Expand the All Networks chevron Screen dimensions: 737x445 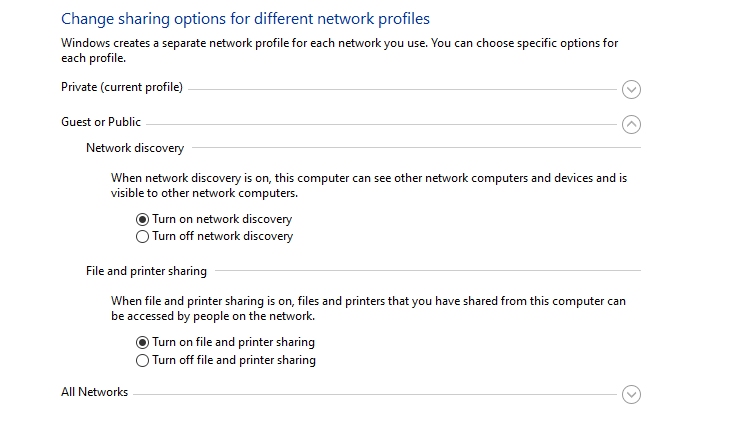click(x=631, y=394)
